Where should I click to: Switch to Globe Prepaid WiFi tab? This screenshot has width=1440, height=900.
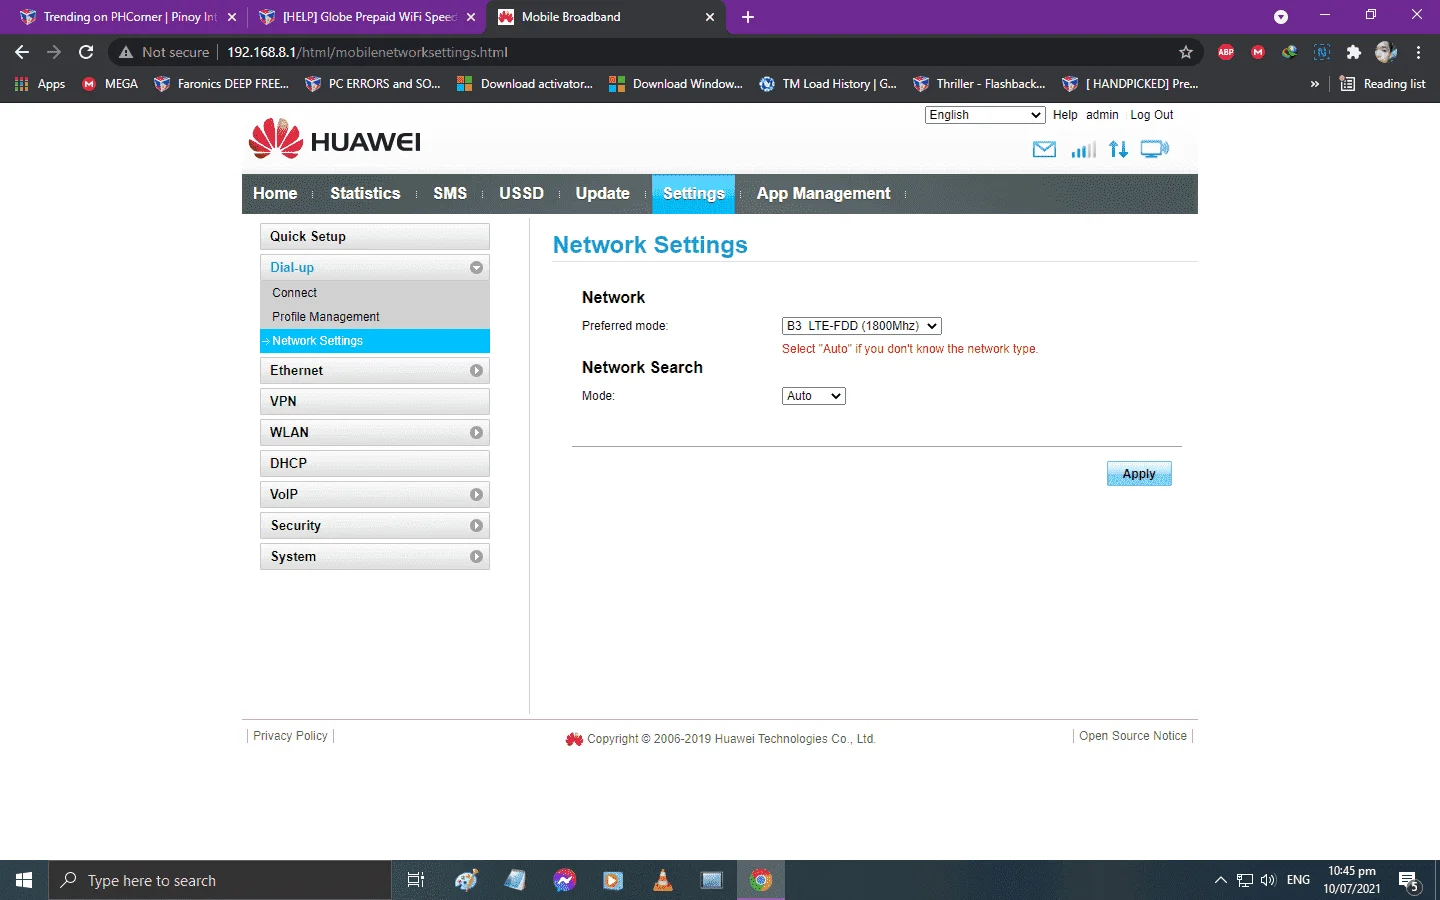[x=365, y=17]
